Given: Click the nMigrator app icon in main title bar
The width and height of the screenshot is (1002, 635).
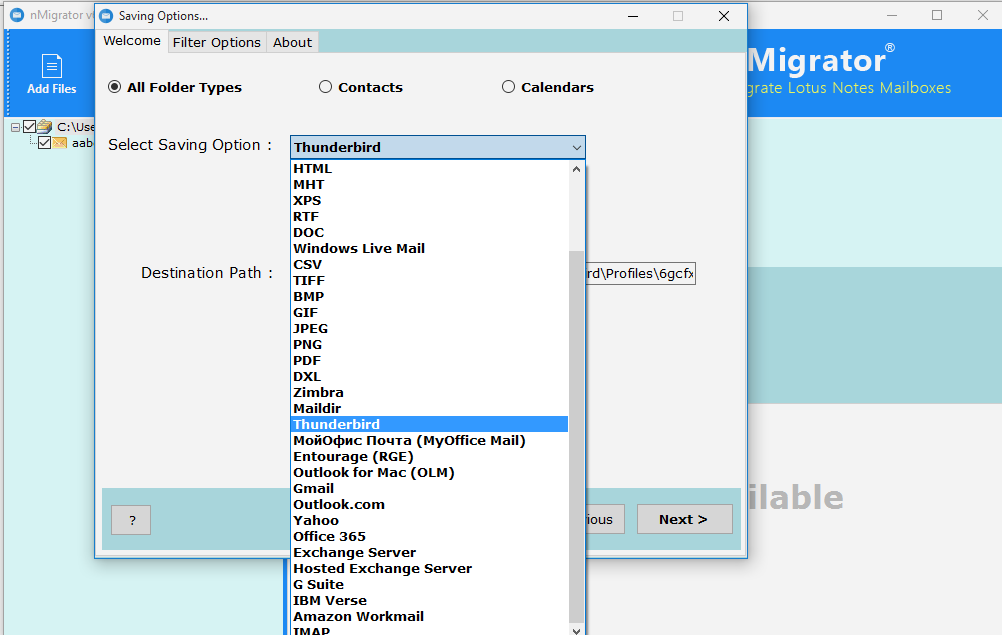Looking at the screenshot, I should click(x=17, y=15).
